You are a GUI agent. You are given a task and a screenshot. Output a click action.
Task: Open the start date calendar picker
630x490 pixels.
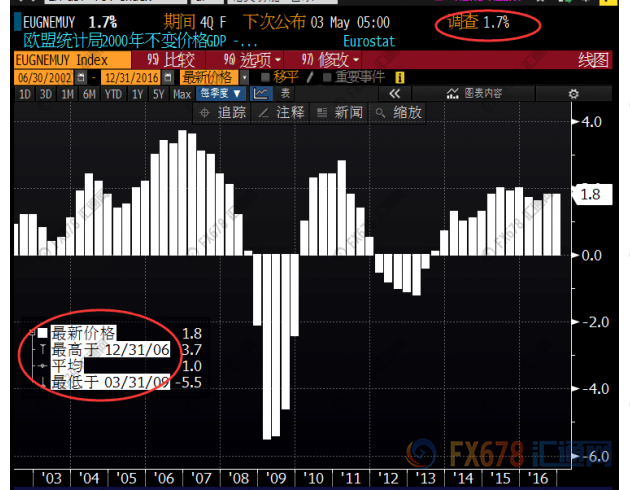tap(81, 77)
